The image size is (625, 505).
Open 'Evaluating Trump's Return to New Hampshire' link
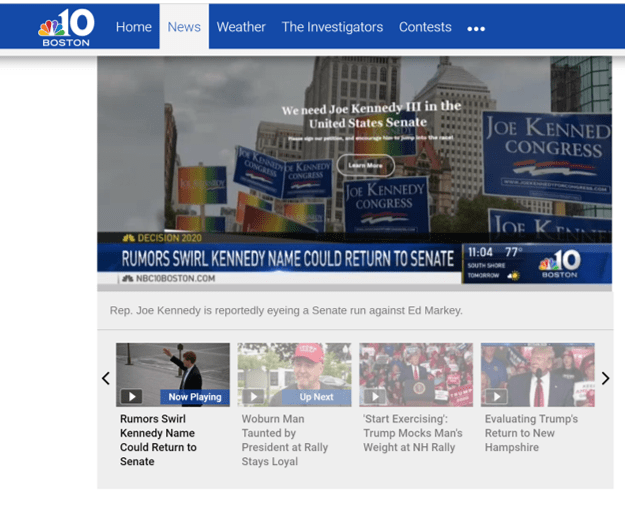pyautogui.click(x=531, y=433)
